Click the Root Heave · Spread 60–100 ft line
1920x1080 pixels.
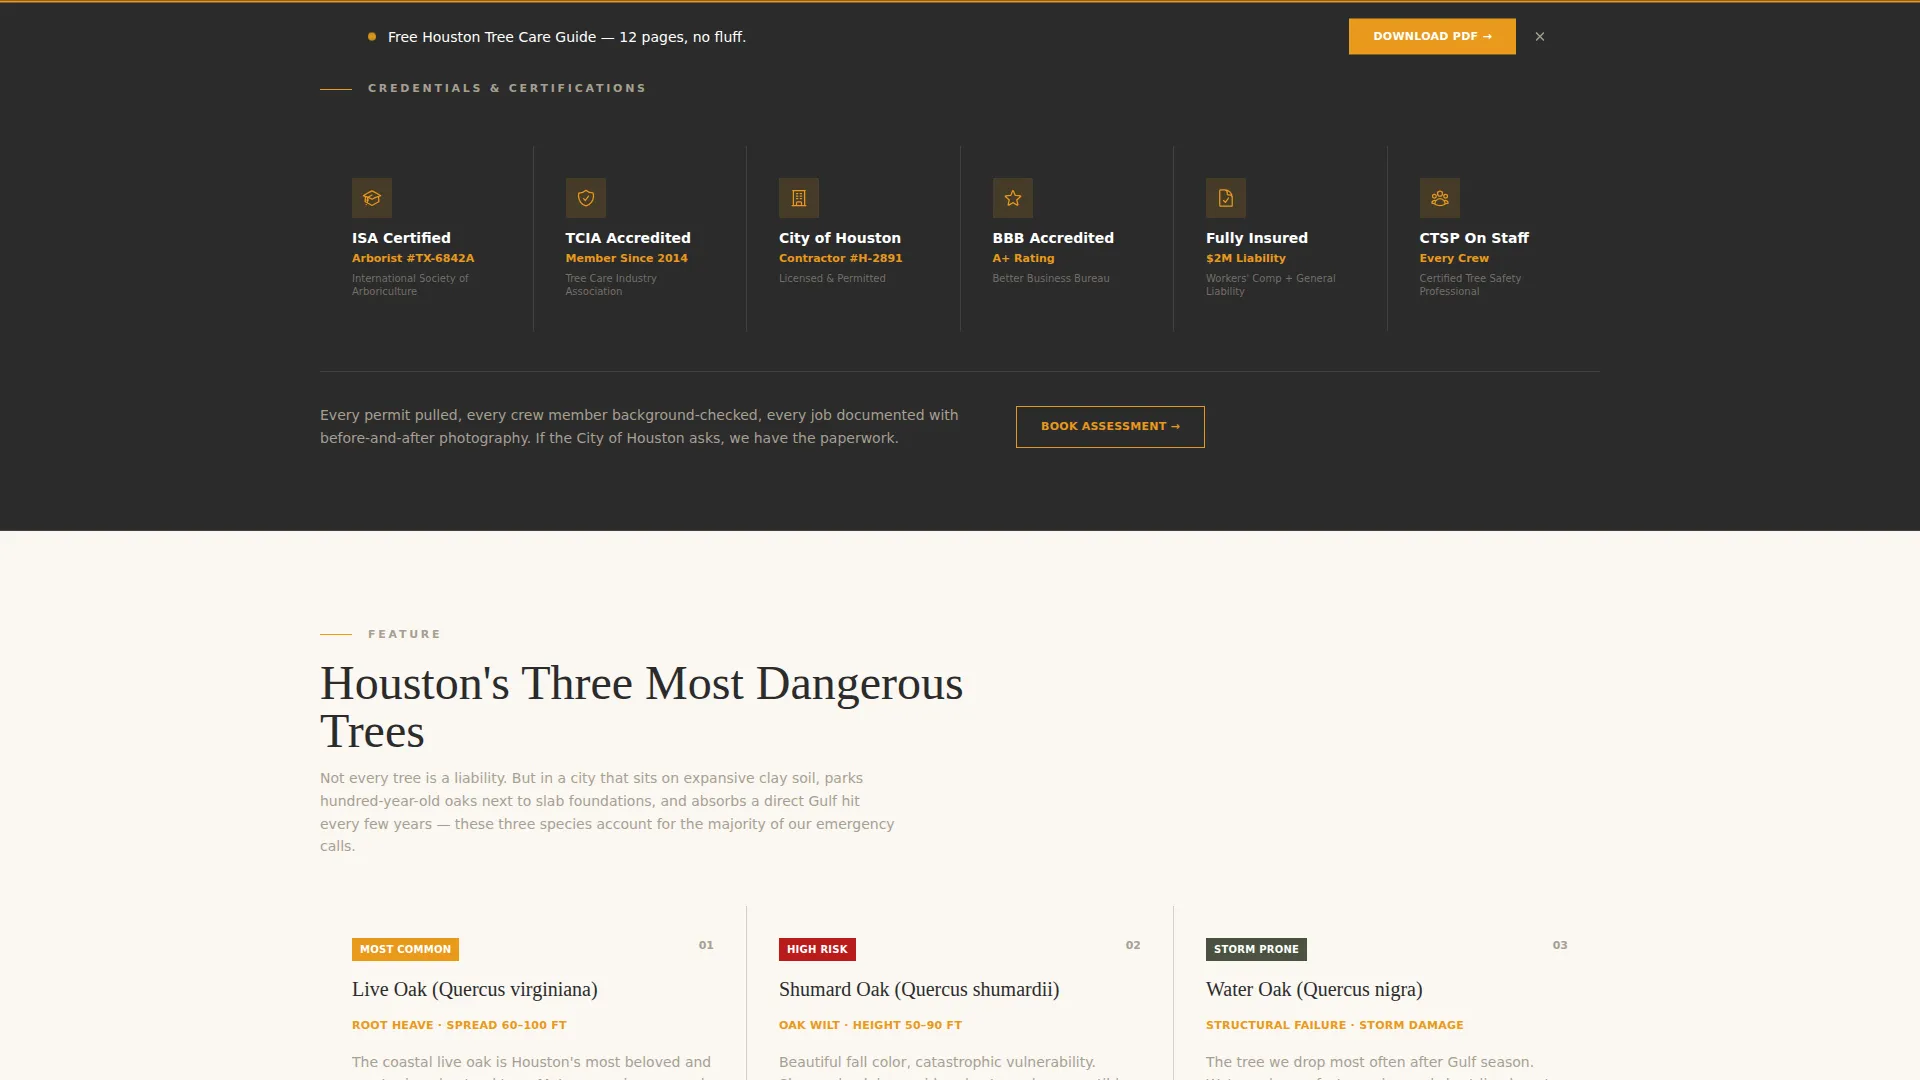pyautogui.click(x=459, y=1025)
